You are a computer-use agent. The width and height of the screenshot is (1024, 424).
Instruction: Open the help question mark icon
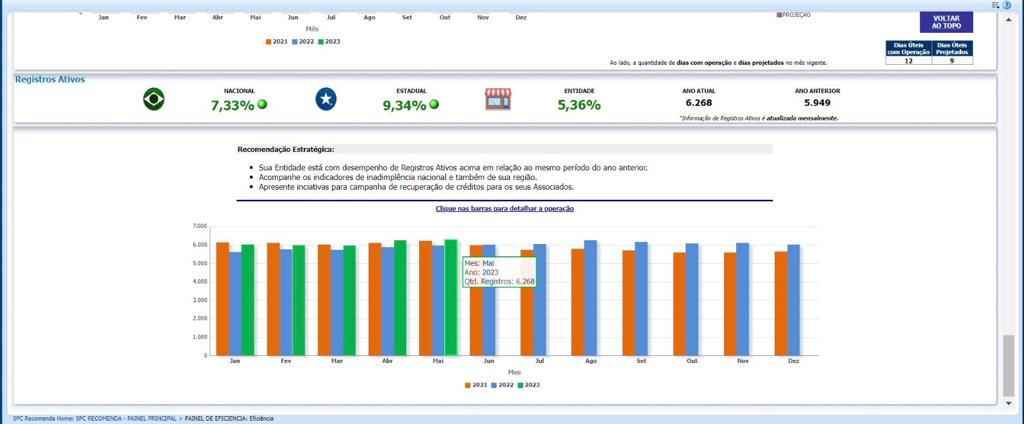click(1007, 5)
